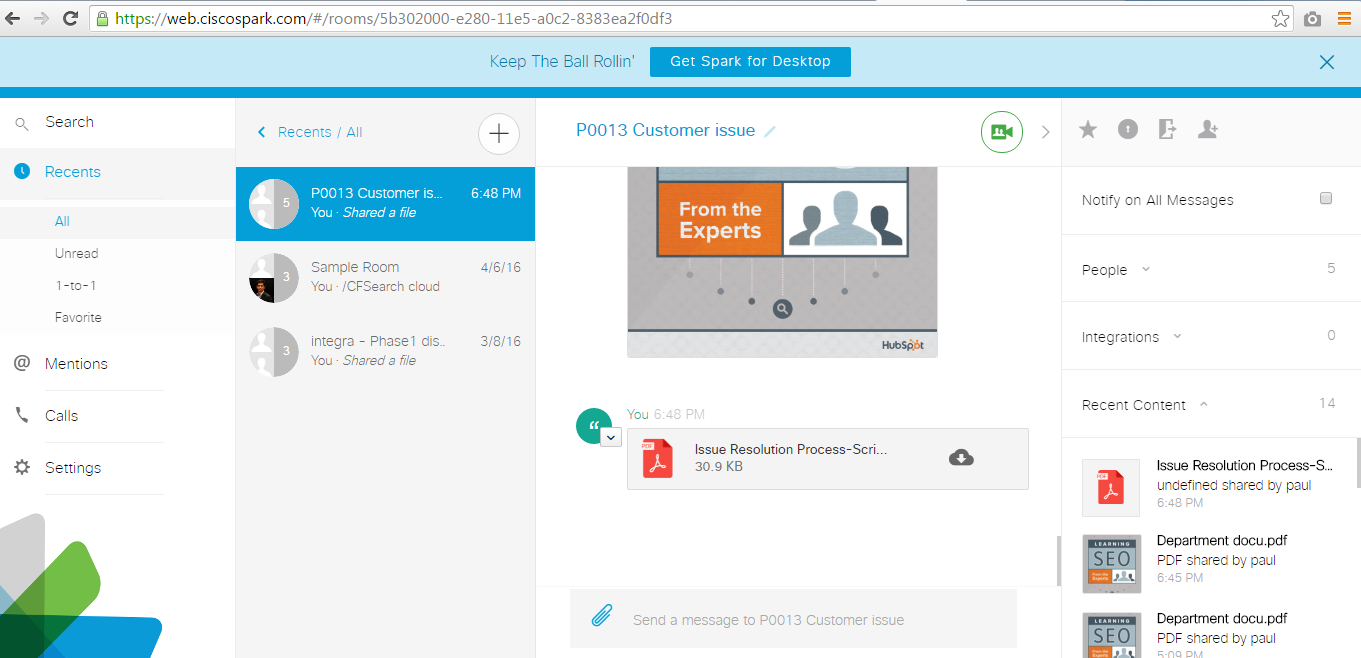Open the small dropdown arrow beside the message avatar
The width and height of the screenshot is (1361, 658).
point(611,437)
